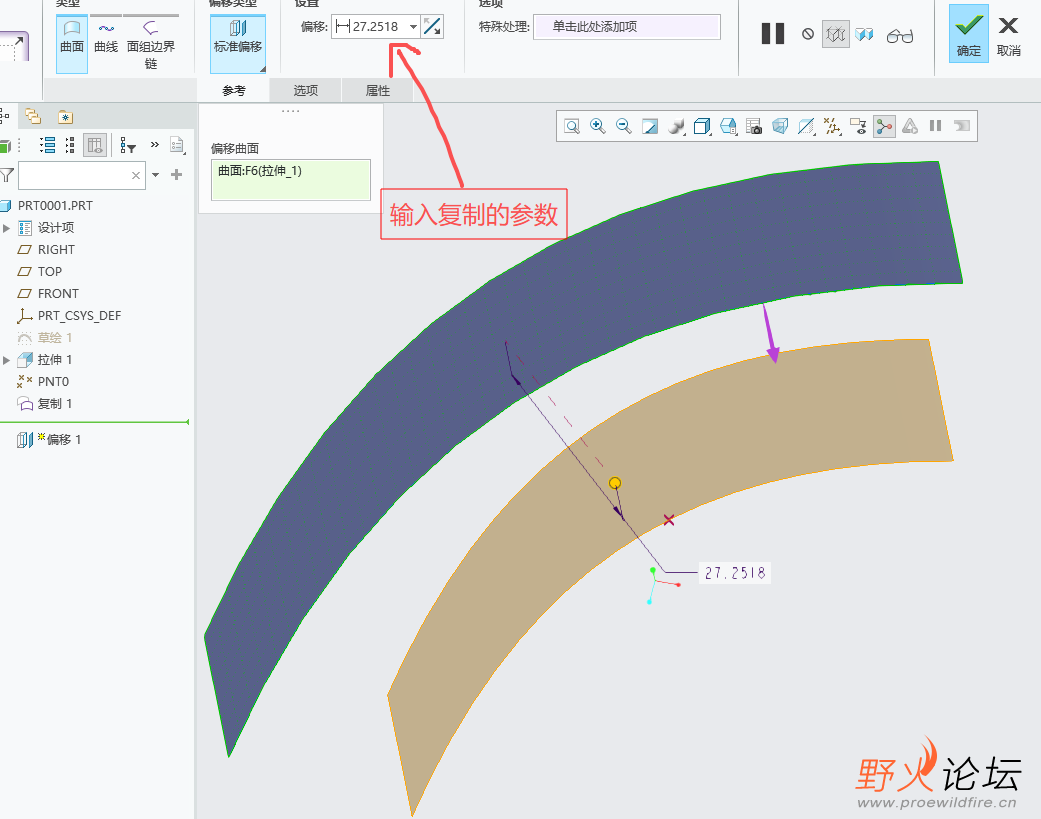
Task: Click the expand-all tree list icon
Action: tap(47, 145)
